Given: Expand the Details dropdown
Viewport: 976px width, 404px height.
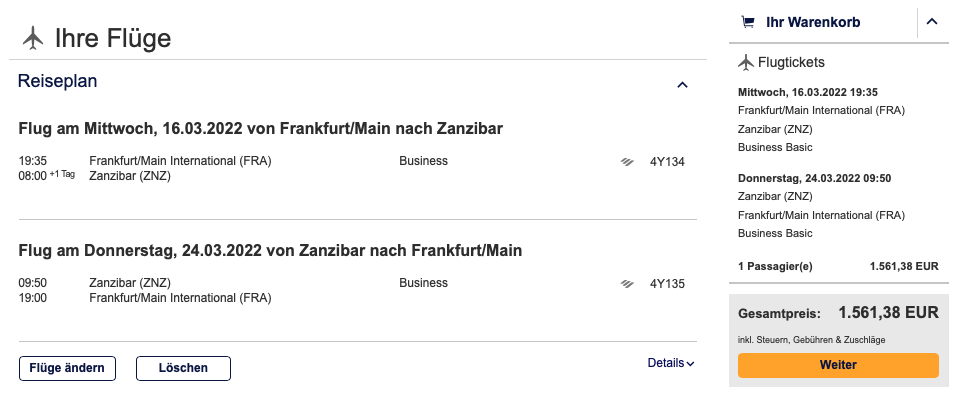Looking at the screenshot, I should [x=670, y=363].
